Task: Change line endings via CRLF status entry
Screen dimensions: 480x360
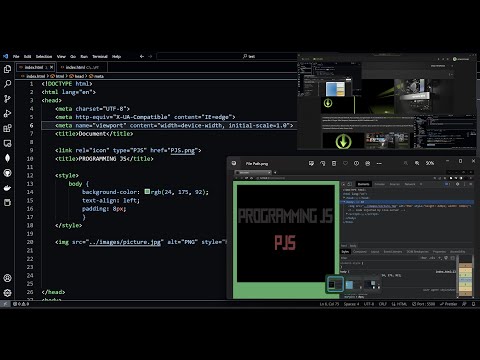Action: click(383, 304)
